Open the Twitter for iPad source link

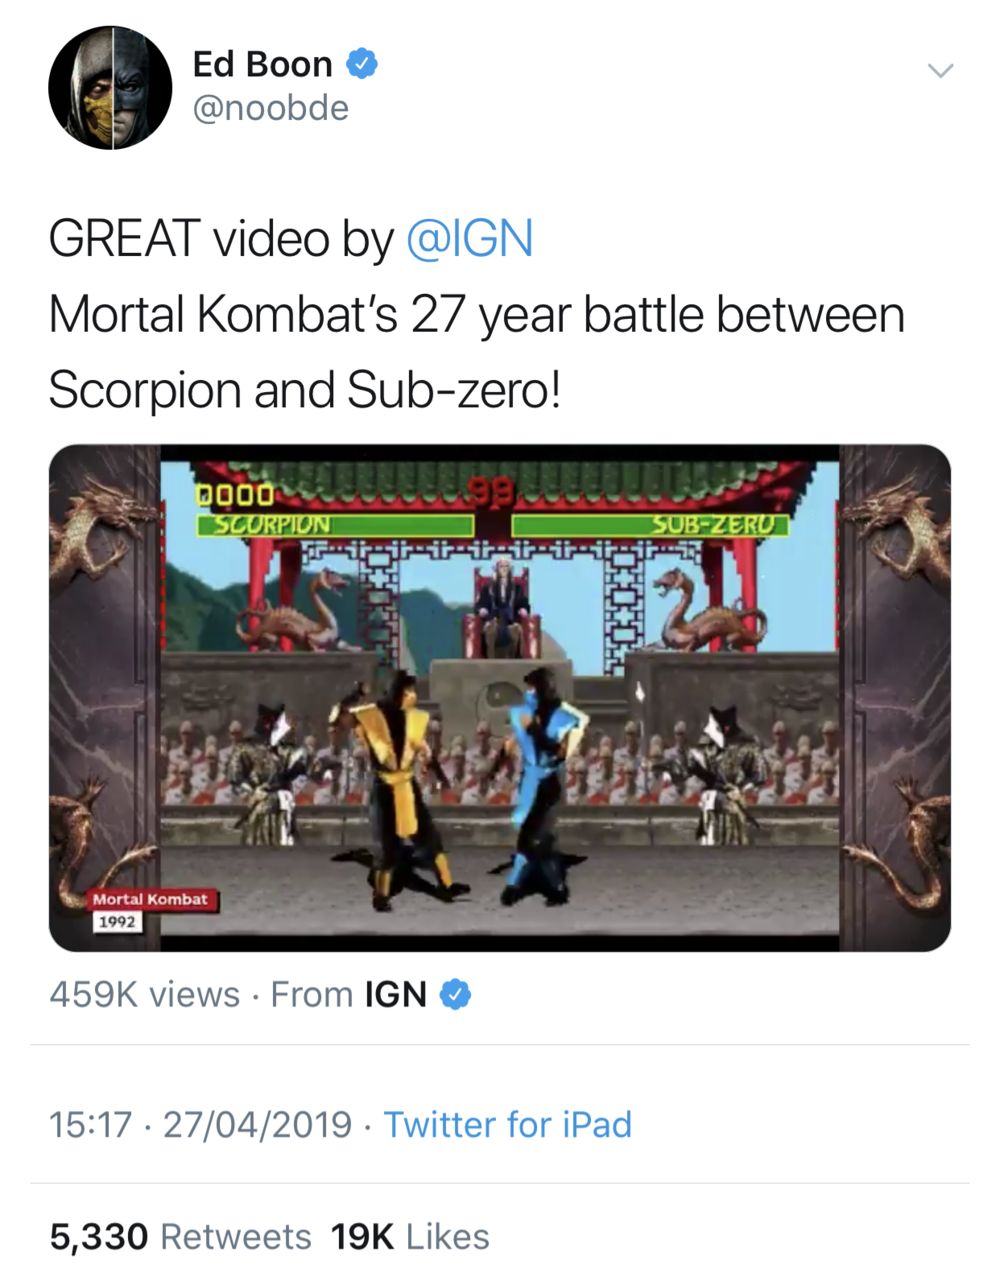[508, 1125]
